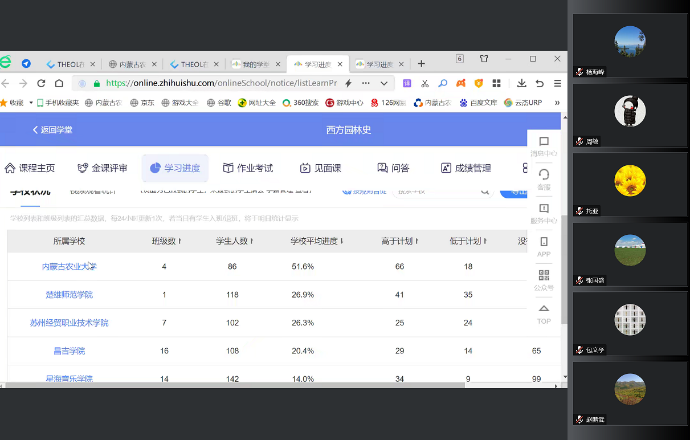Open a new browser tab with plus
This screenshot has width=690, height=440.
(421, 63)
